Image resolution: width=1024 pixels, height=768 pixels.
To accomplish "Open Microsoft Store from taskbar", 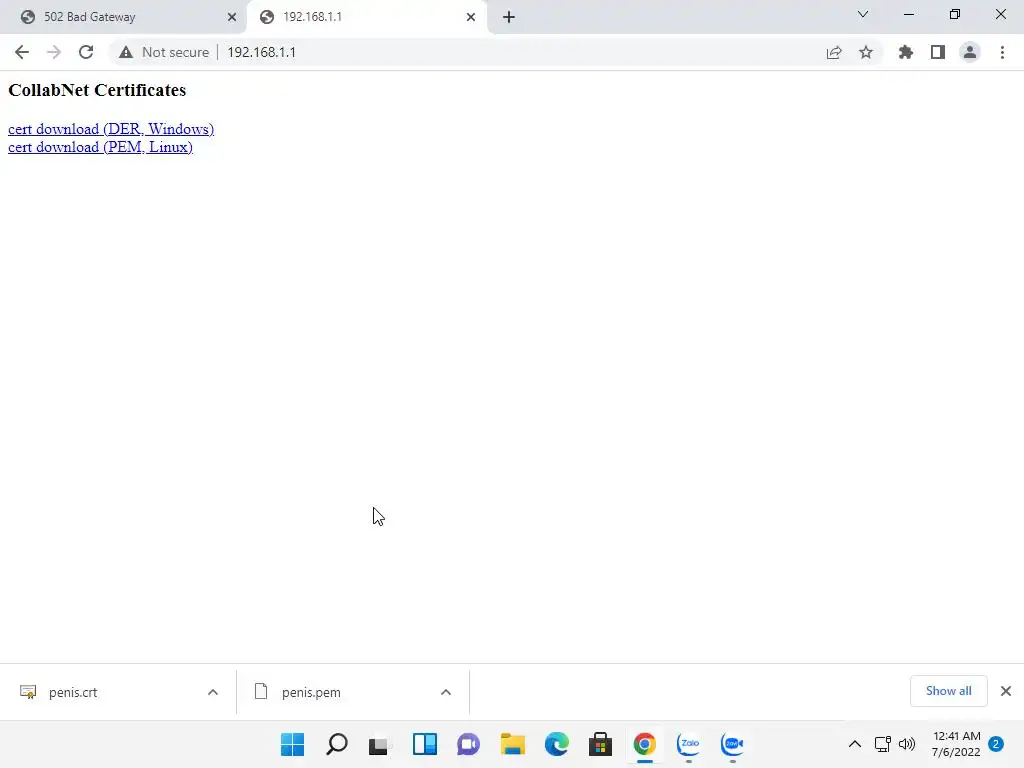I will coord(600,744).
